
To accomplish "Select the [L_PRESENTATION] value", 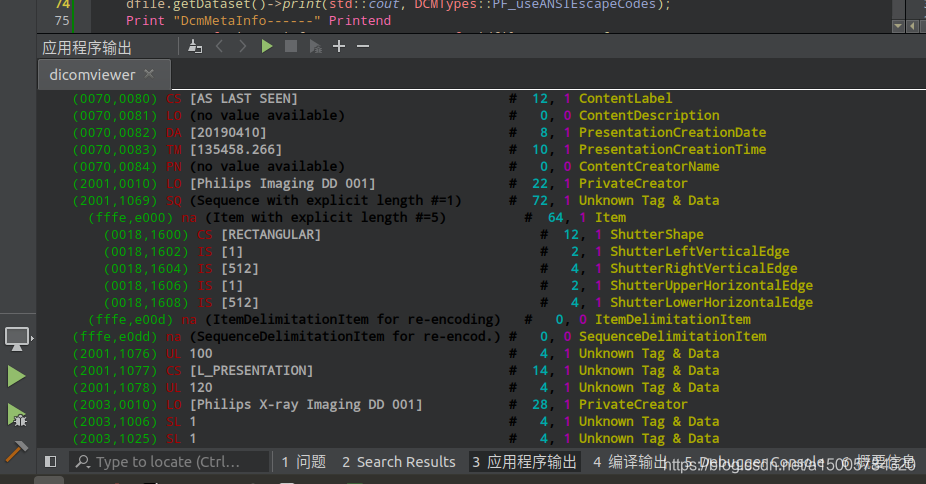I will [251, 371].
